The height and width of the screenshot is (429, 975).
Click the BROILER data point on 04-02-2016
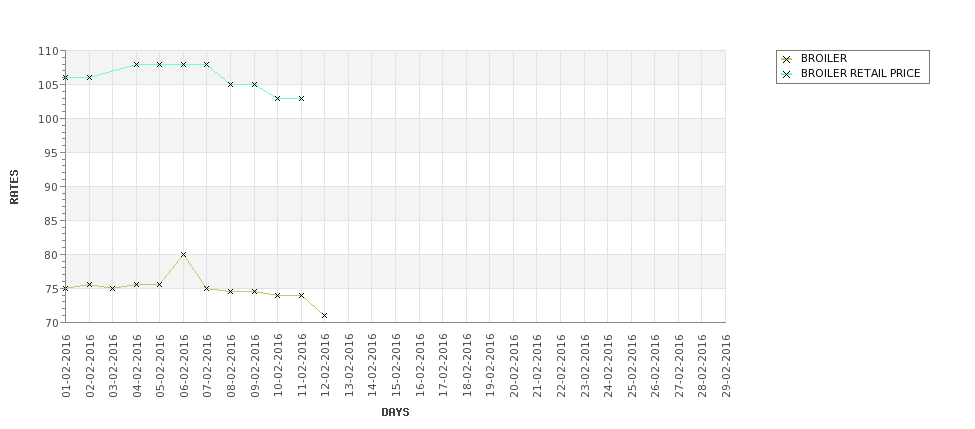[136, 284]
